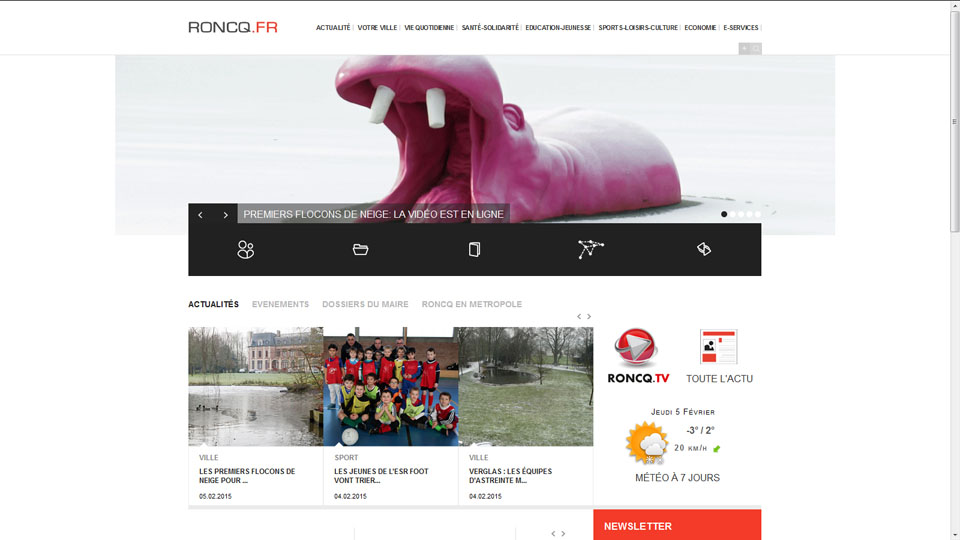Image resolution: width=960 pixels, height=540 pixels.
Task: Click the plus icon under the top menu
Action: tap(744, 48)
